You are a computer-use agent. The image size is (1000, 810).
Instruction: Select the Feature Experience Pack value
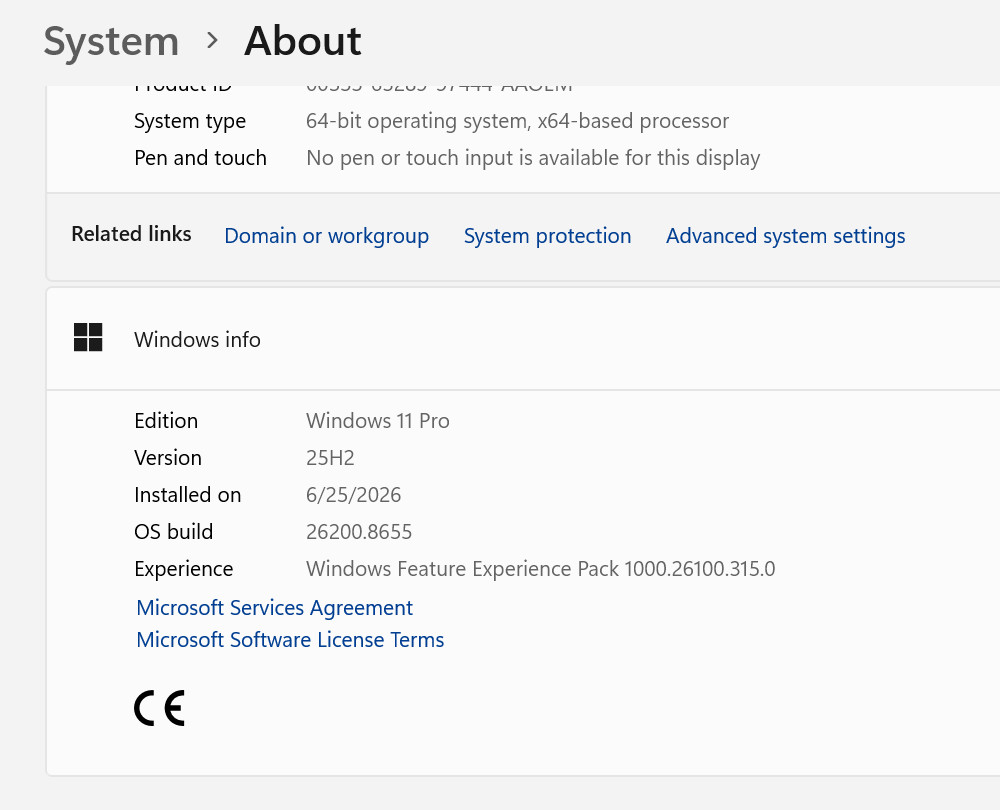click(540, 569)
